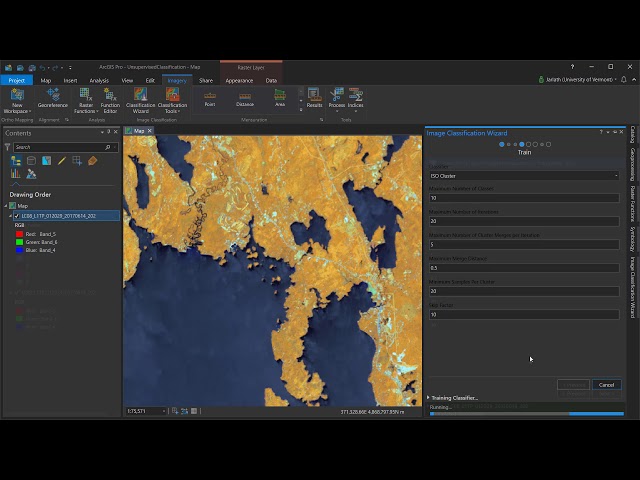Switch to the Insert ribbon tab
This screenshot has width=640, height=480.
click(70, 80)
